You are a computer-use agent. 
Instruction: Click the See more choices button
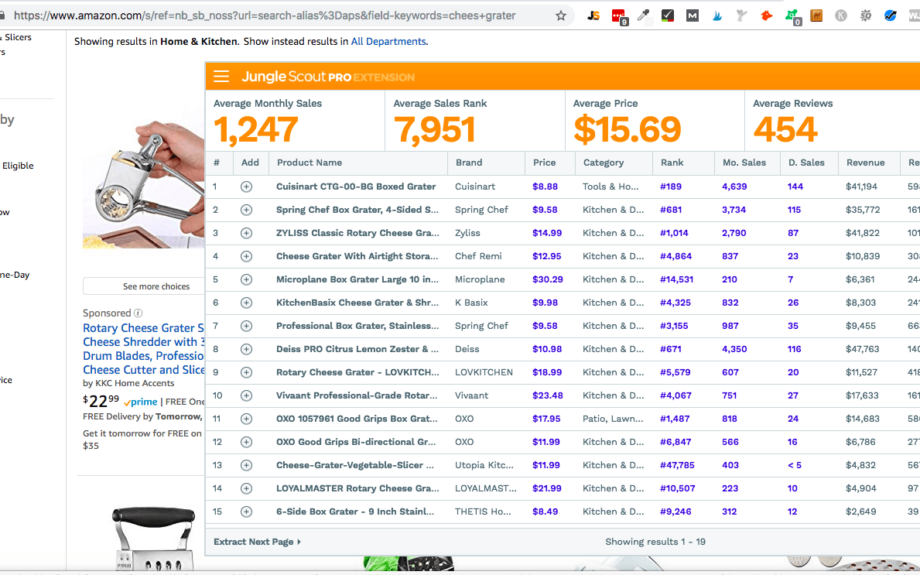coord(144,286)
